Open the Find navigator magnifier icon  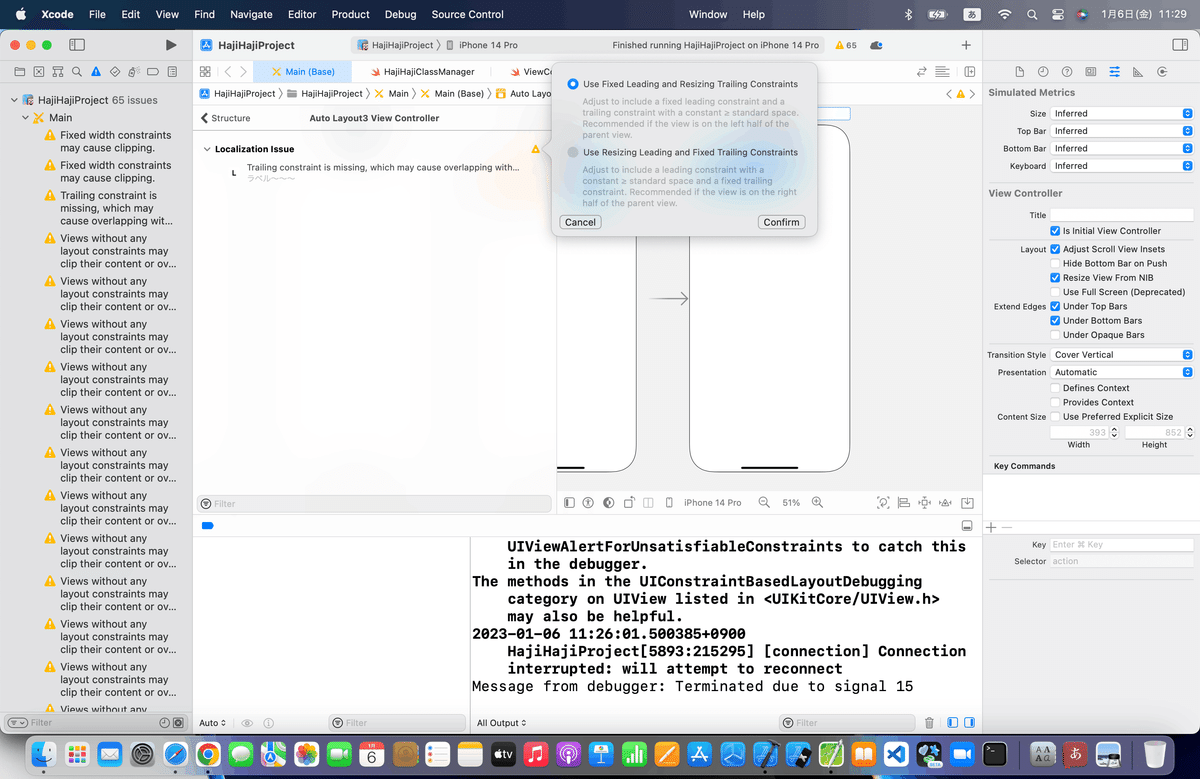tap(76, 72)
